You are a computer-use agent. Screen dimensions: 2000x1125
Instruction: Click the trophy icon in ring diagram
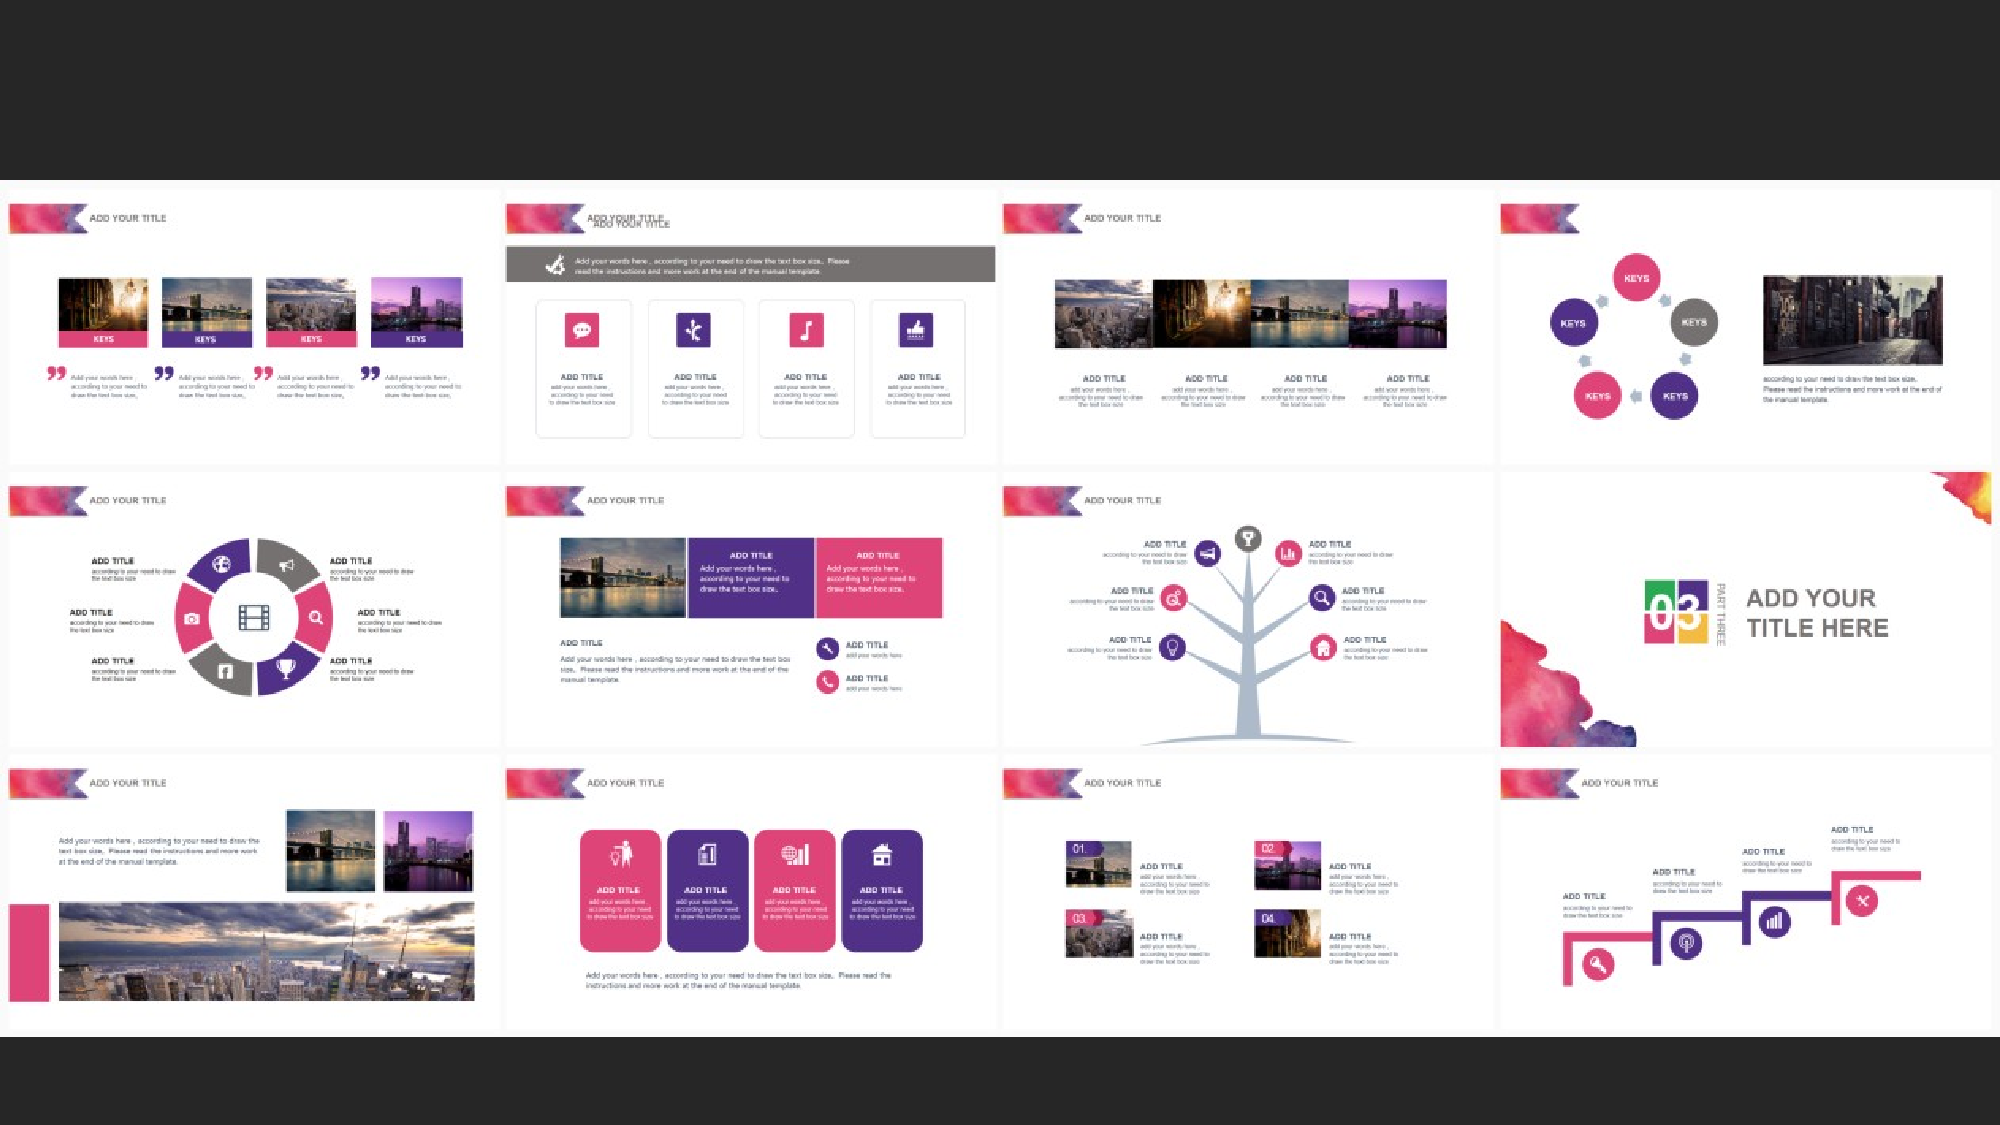[285, 669]
